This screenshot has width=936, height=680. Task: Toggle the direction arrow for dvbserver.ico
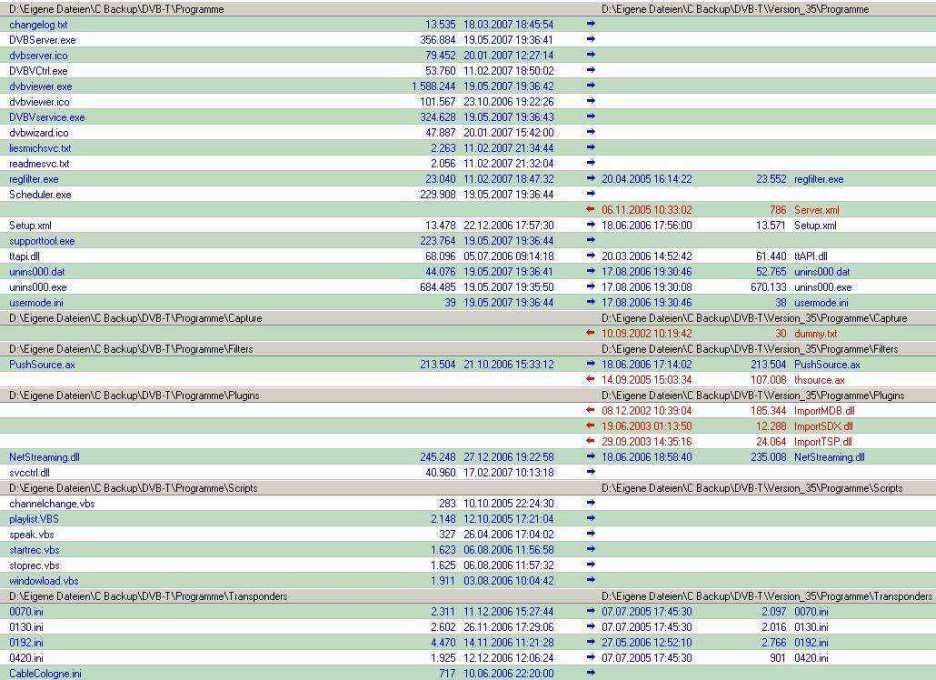[x=591, y=55]
